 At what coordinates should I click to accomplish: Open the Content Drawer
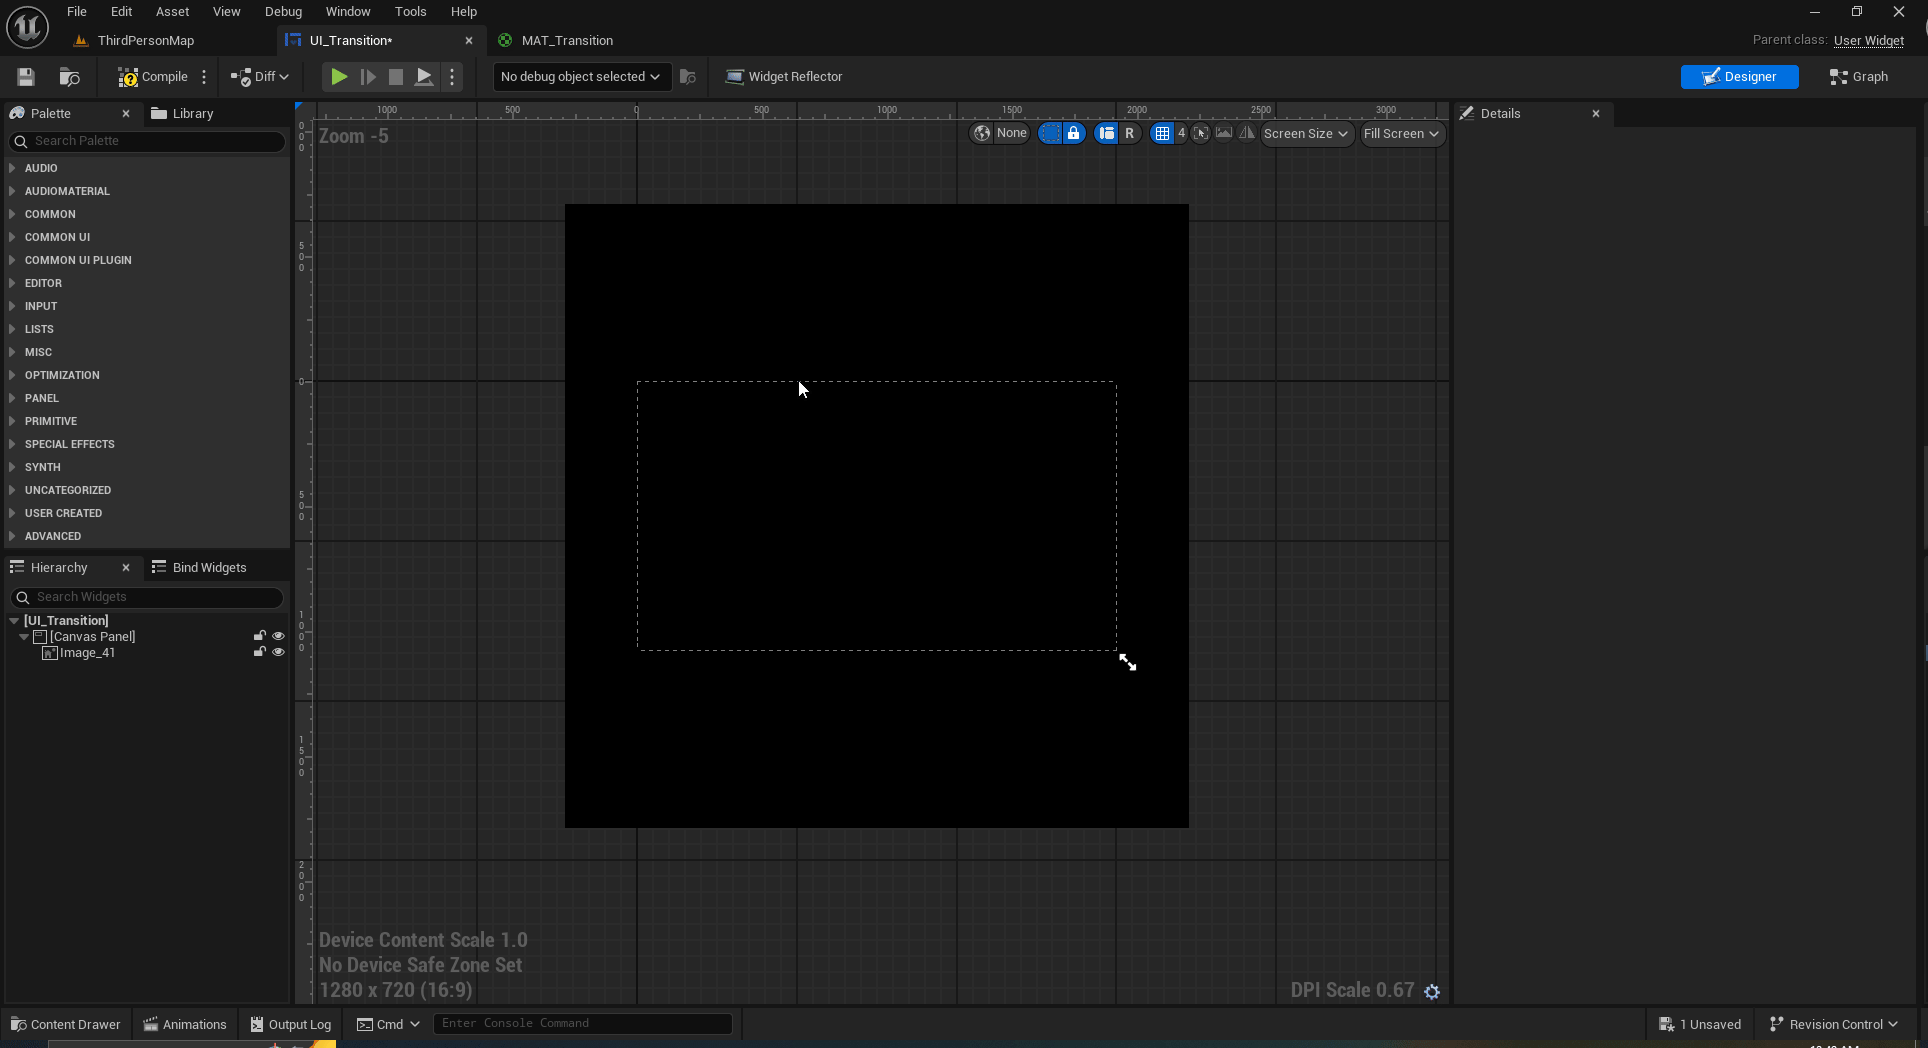pos(65,1024)
